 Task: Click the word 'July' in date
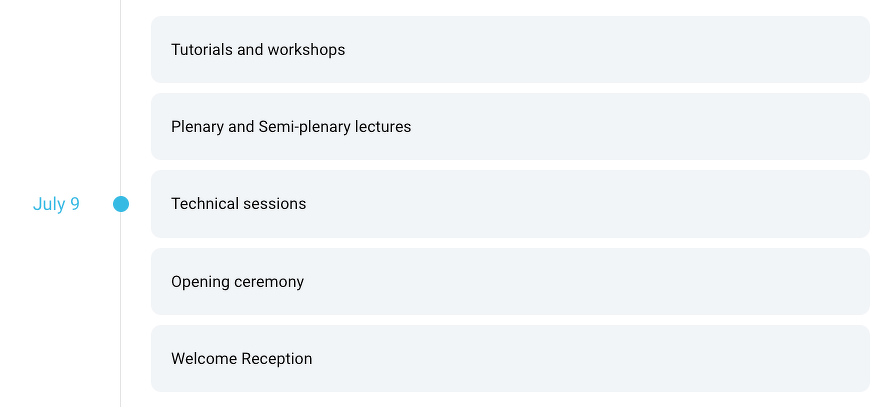[48, 204]
